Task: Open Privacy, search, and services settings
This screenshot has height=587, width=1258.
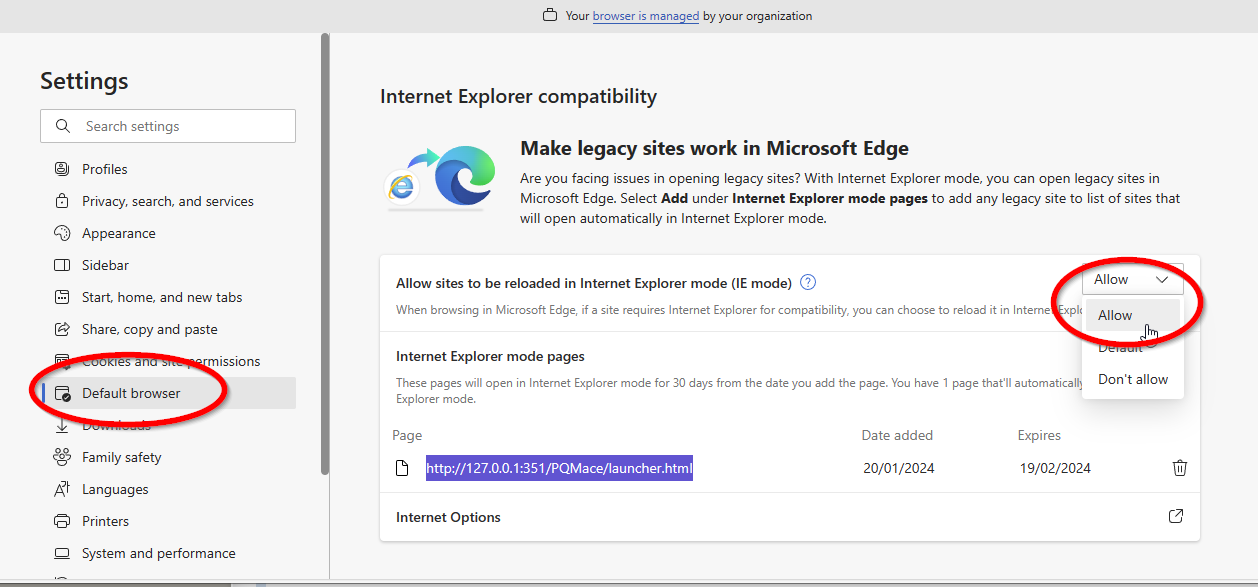Action: tap(169, 201)
